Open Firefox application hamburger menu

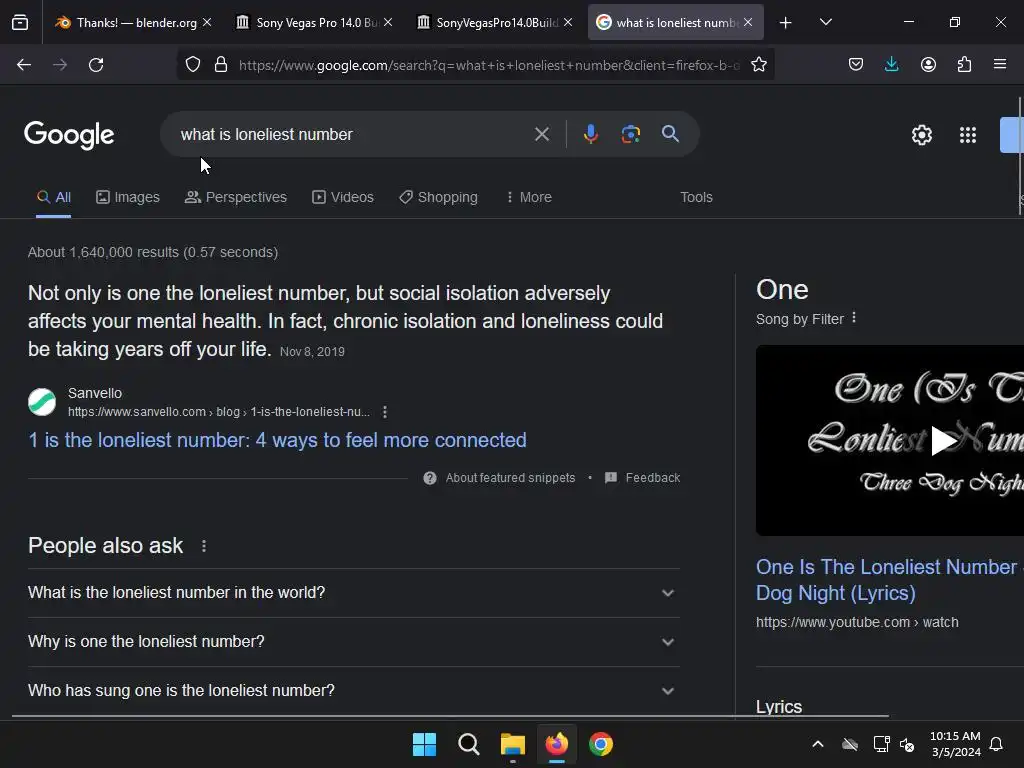[x=1000, y=65]
